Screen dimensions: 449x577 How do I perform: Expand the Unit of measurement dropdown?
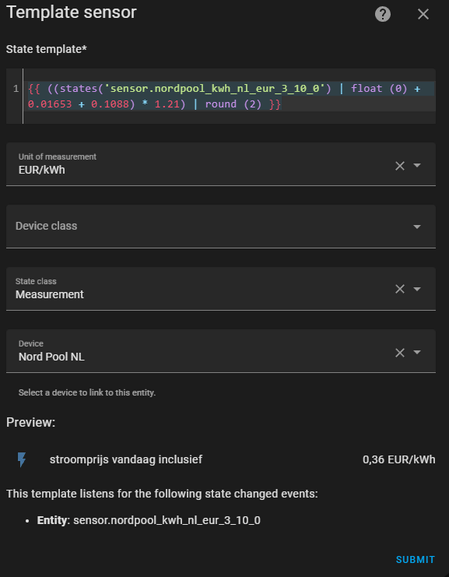coord(417,166)
